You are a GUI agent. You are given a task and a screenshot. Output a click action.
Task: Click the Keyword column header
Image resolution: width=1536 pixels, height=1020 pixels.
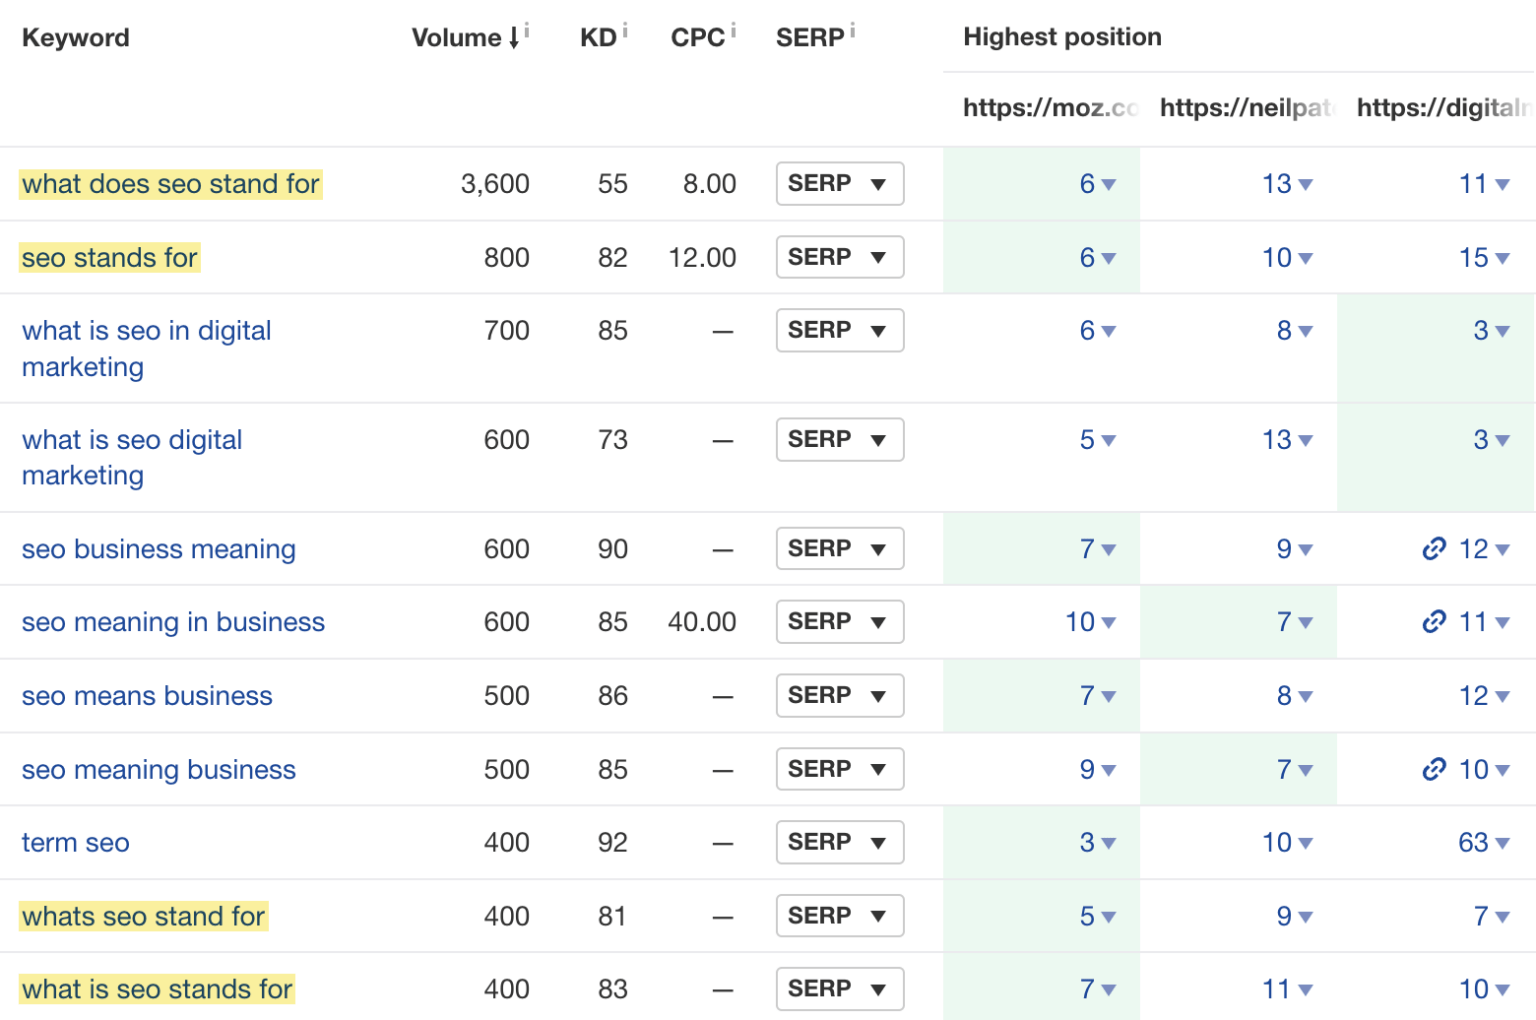click(x=75, y=37)
